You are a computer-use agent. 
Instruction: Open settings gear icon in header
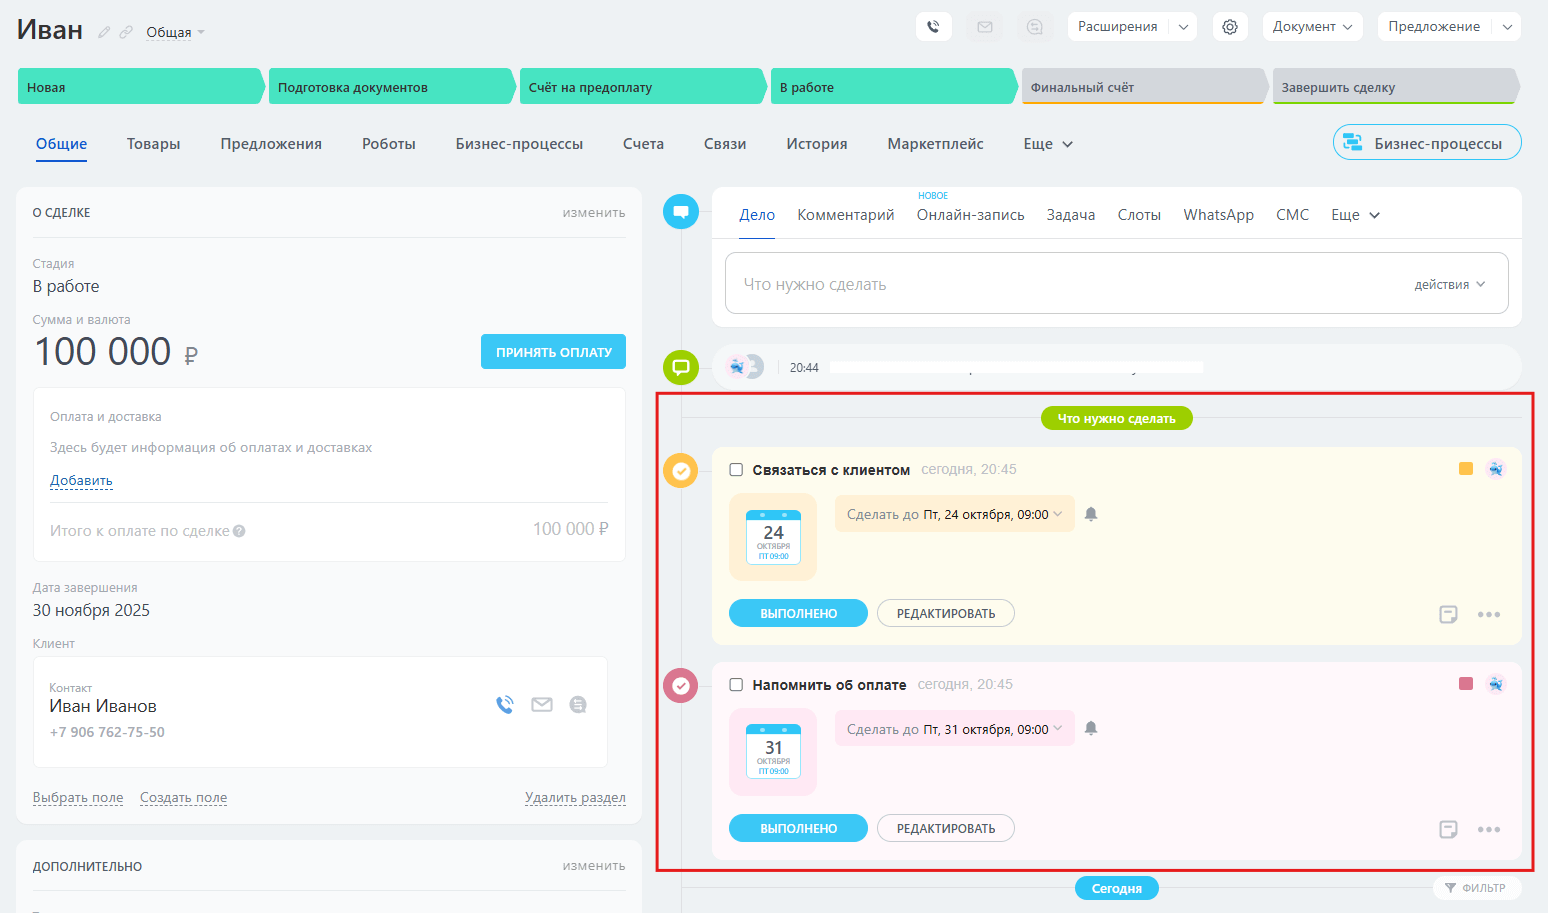pyautogui.click(x=1229, y=27)
